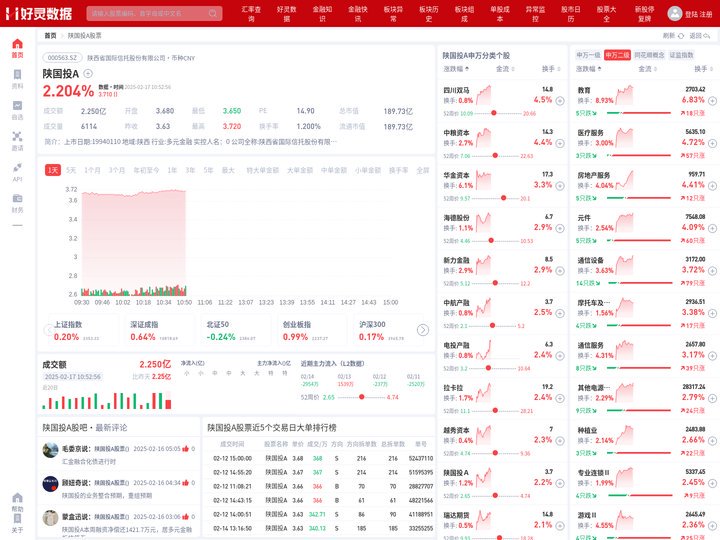Switch chart to 特大单金额
720x540 pixels.
[263, 170]
